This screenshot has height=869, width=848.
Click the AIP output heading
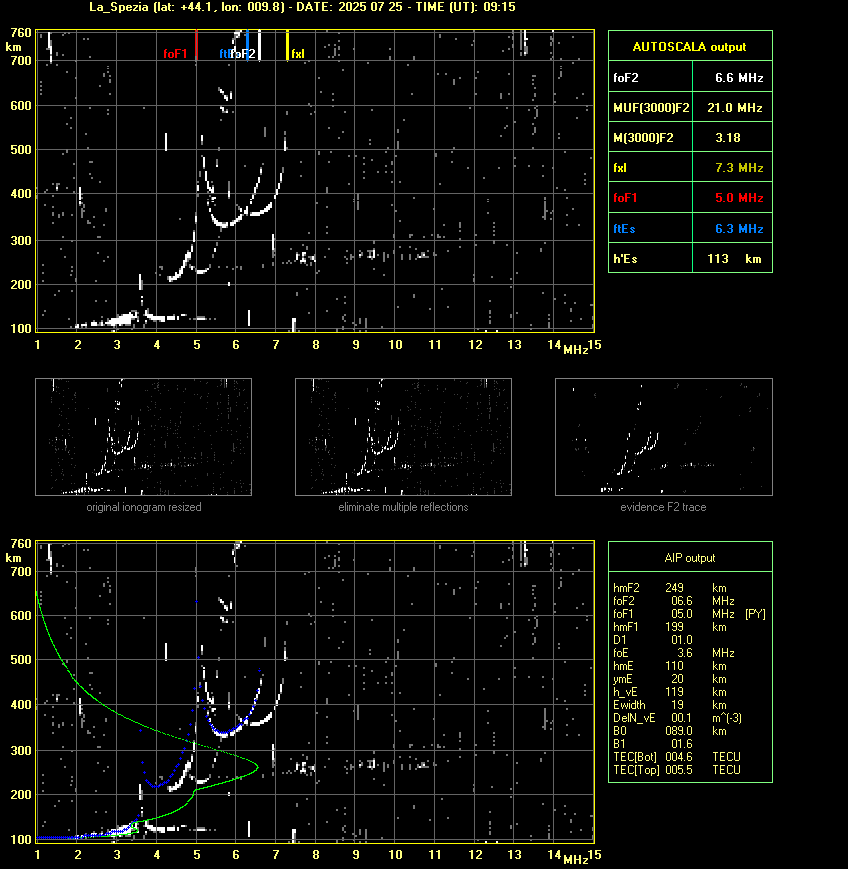(689, 558)
